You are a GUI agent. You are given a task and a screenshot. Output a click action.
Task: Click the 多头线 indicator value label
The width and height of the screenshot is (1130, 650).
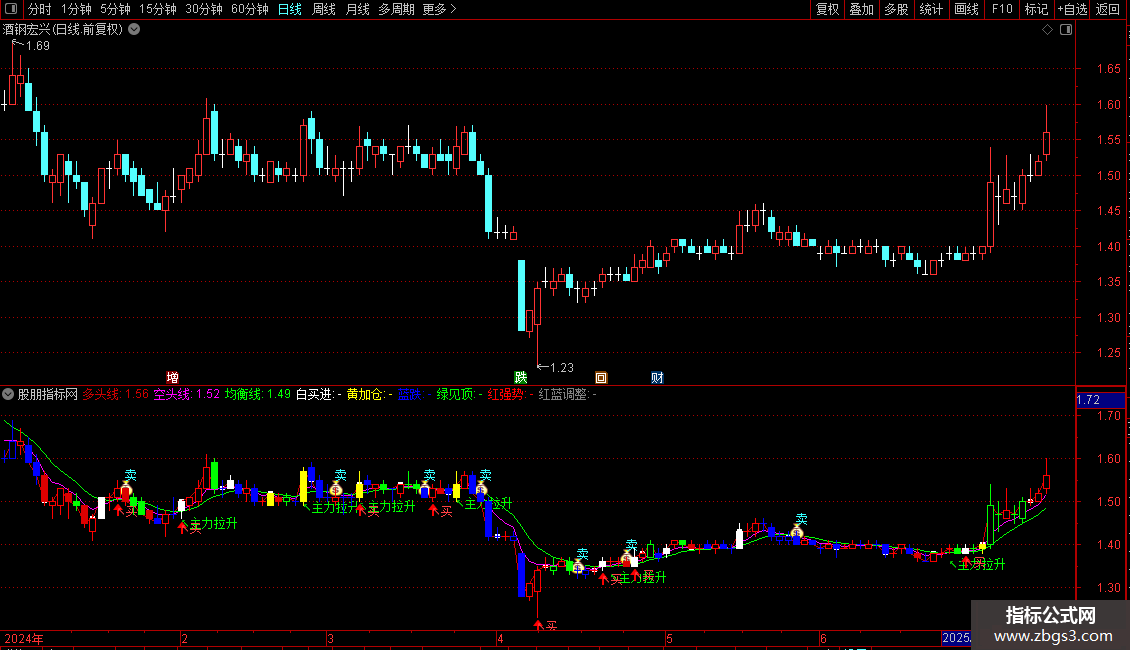[x=115, y=394]
